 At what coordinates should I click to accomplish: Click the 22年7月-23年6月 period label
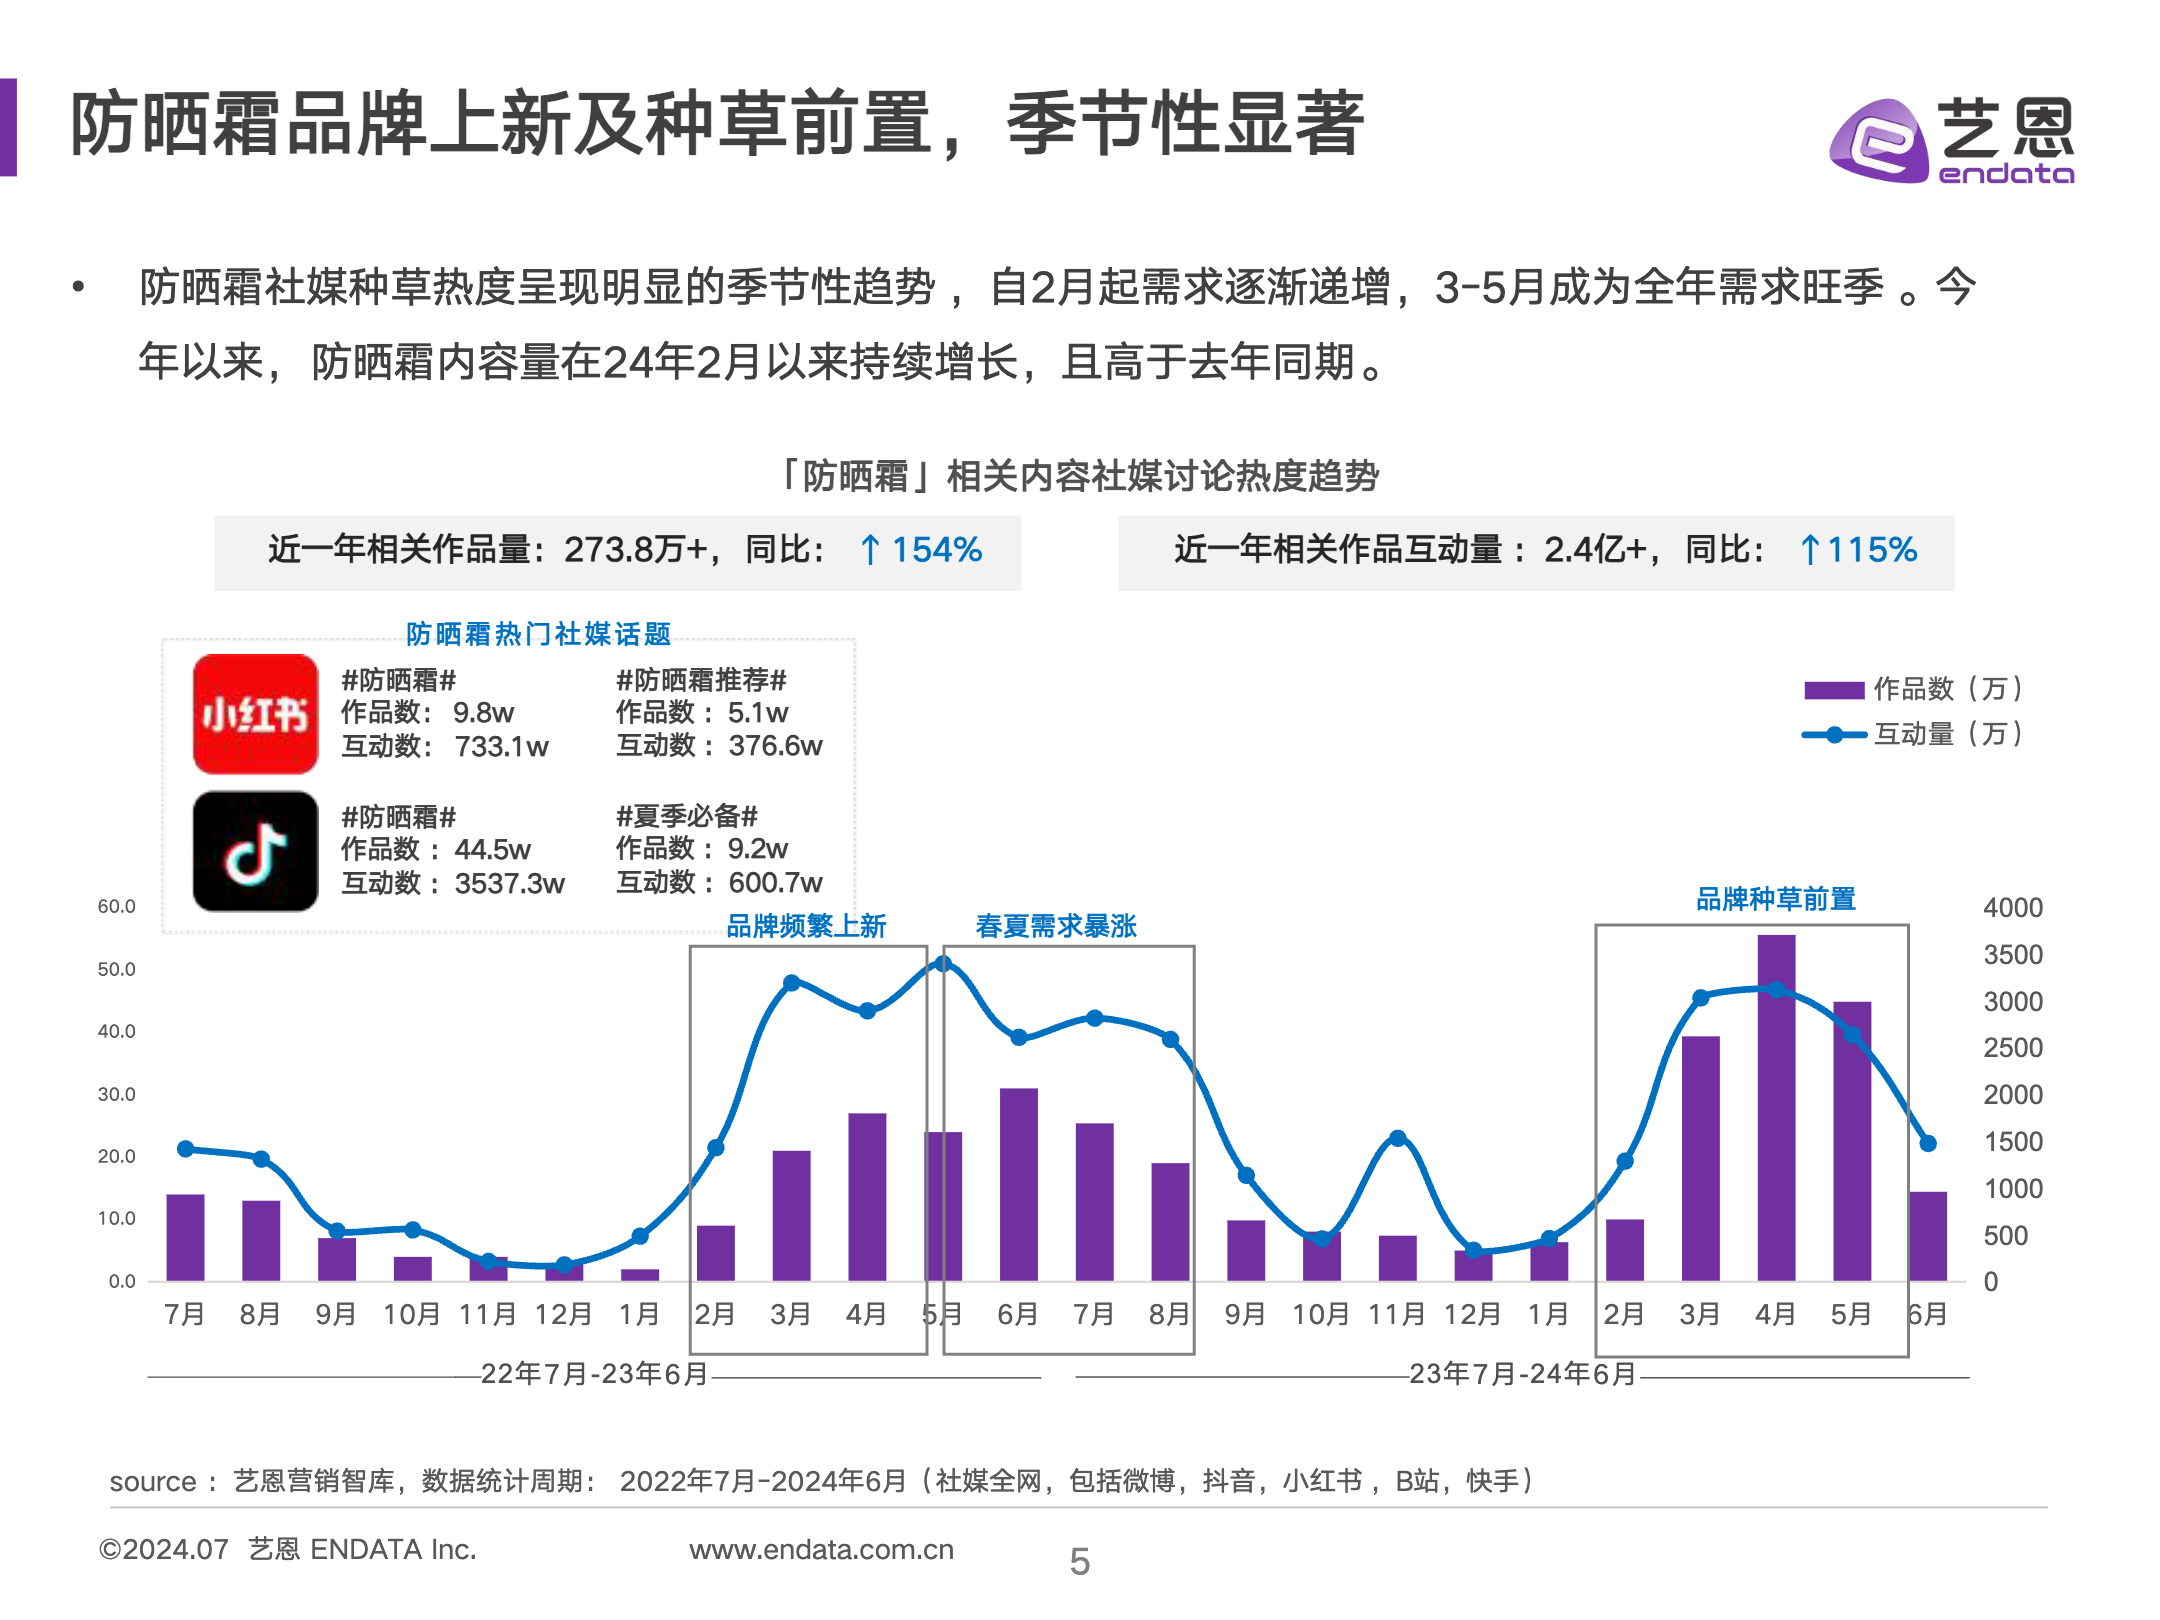point(594,1374)
